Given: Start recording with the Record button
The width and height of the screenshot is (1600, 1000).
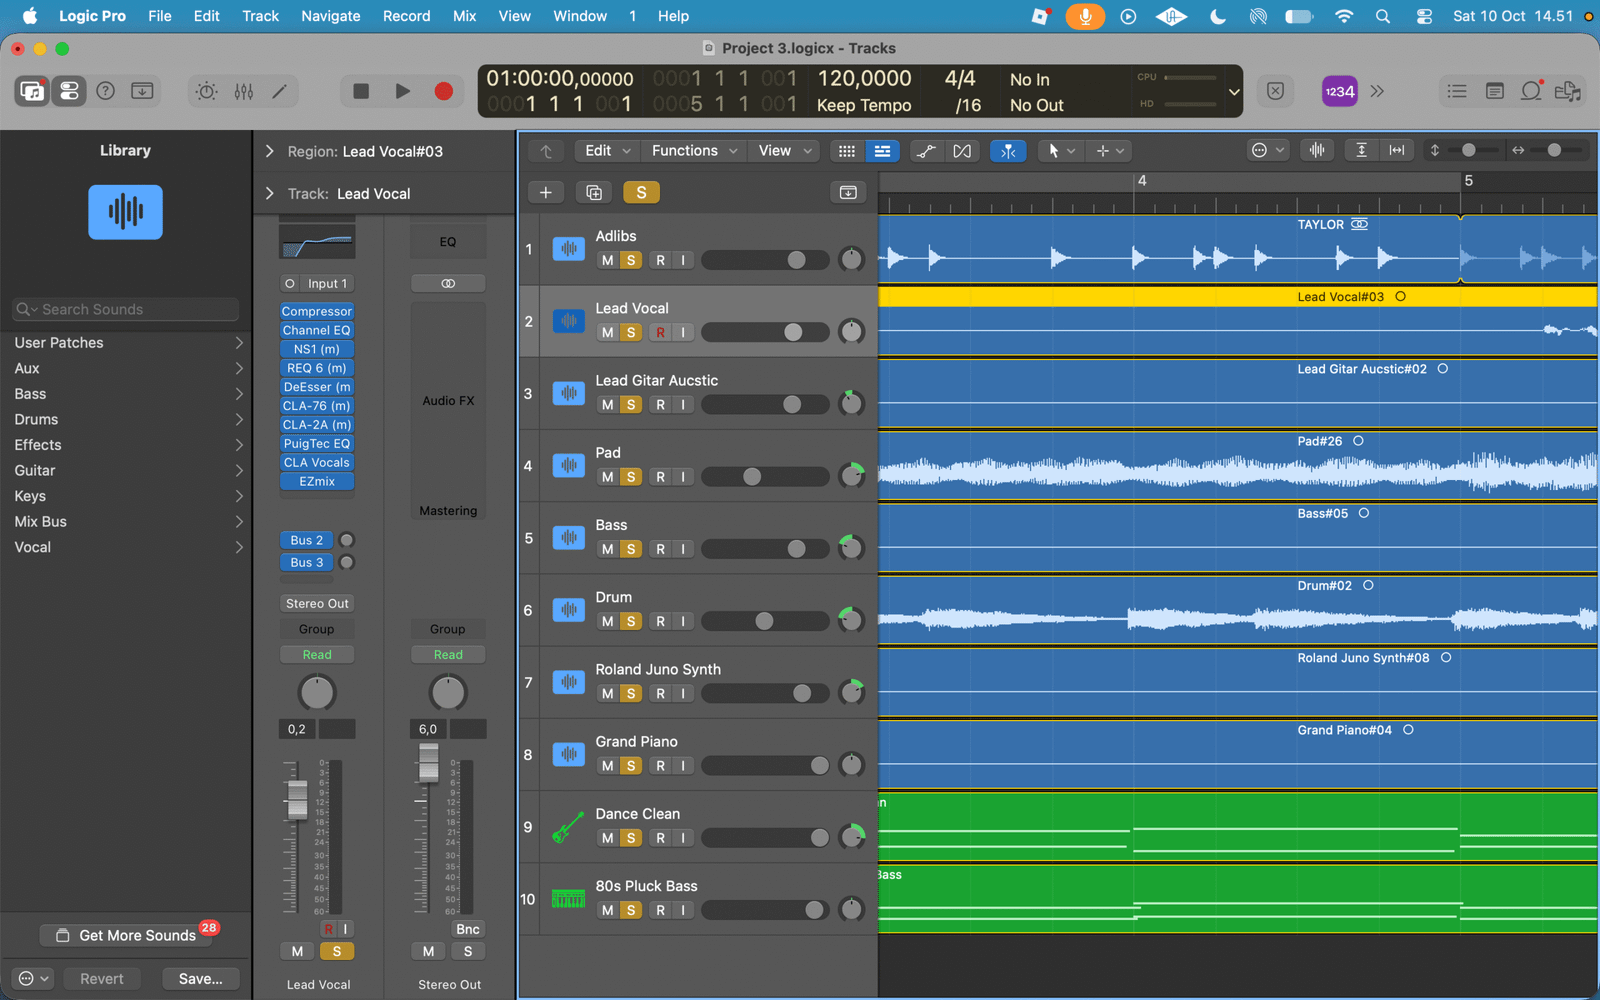Looking at the screenshot, I should click(x=444, y=91).
